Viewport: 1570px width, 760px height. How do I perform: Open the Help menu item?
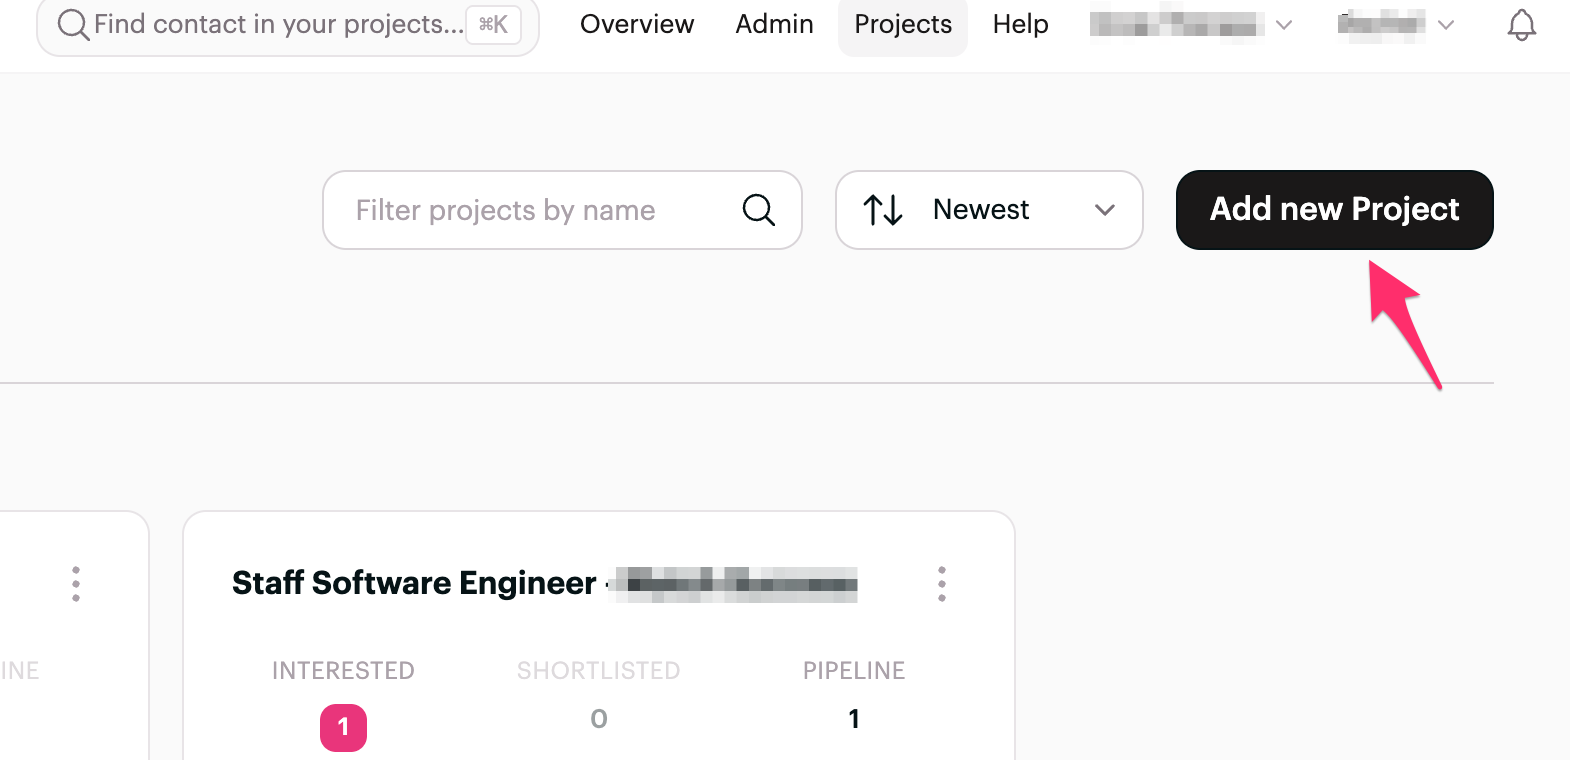click(x=1020, y=24)
